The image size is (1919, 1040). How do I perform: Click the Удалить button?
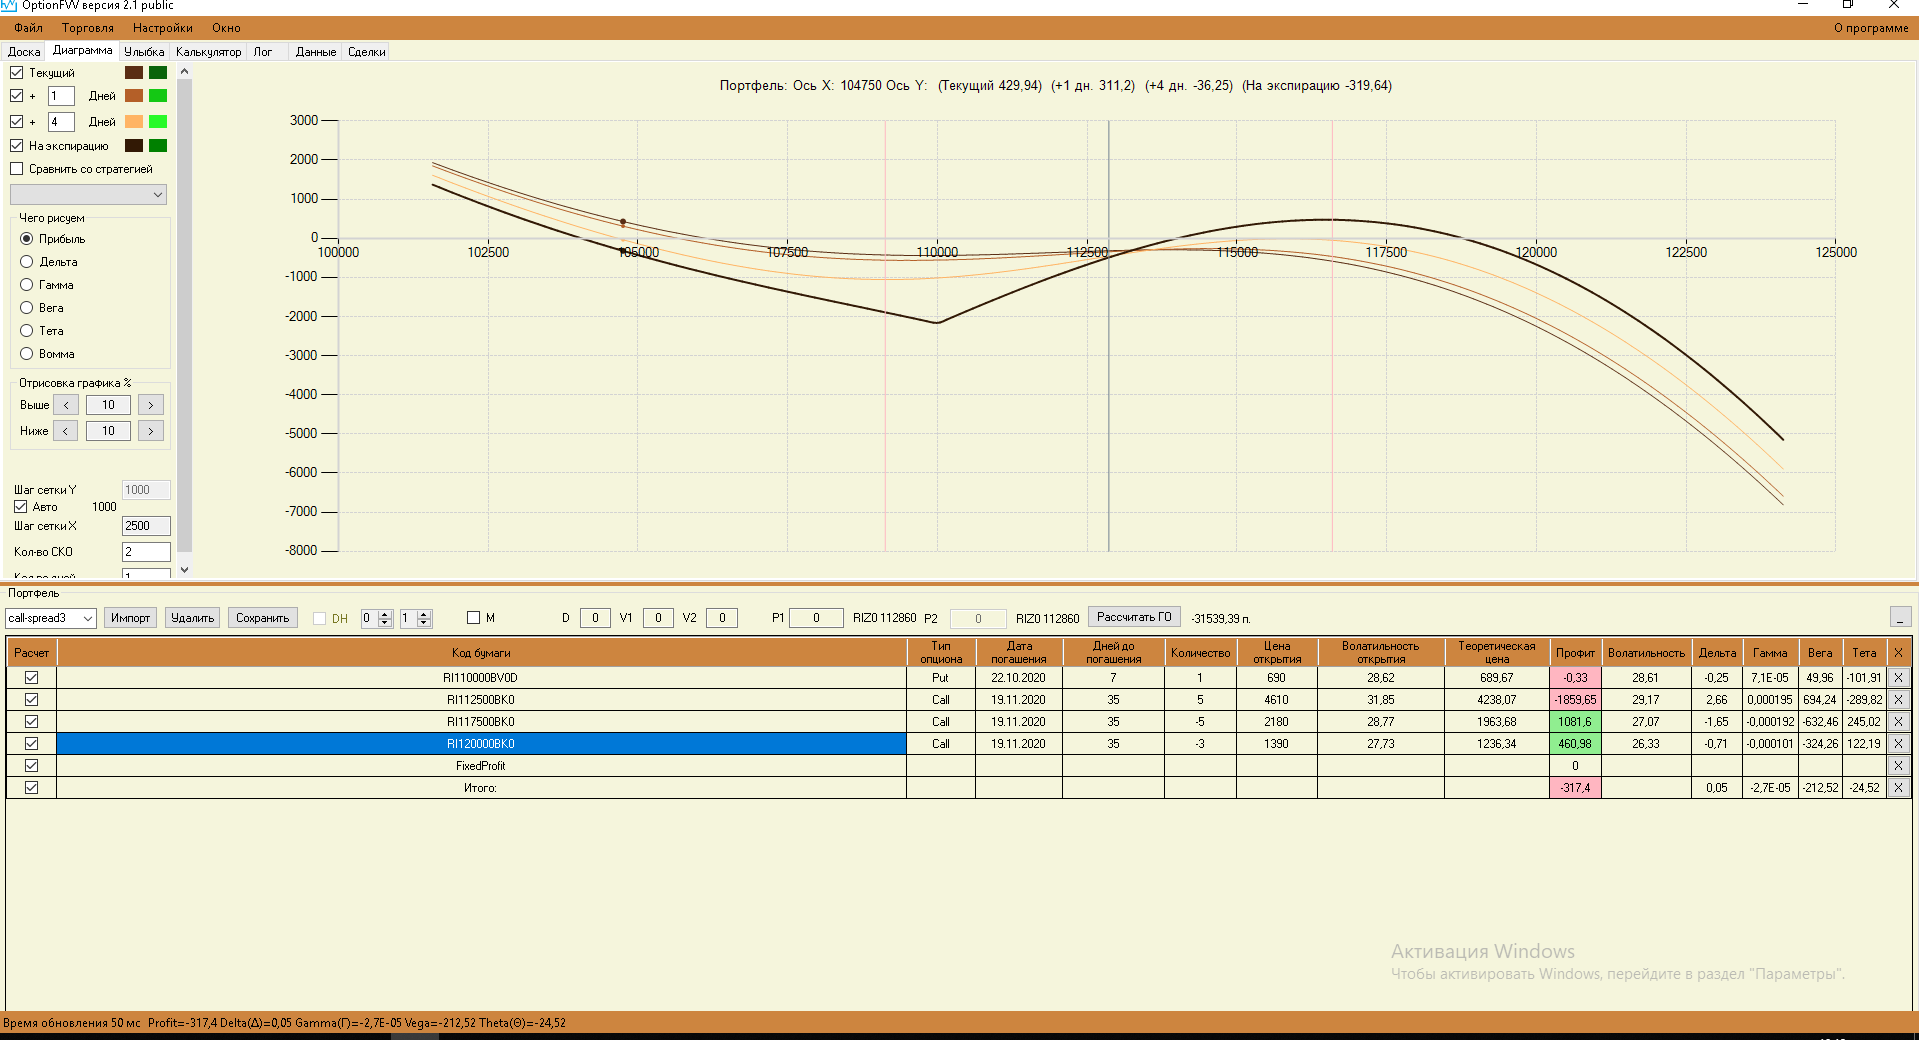[193, 618]
